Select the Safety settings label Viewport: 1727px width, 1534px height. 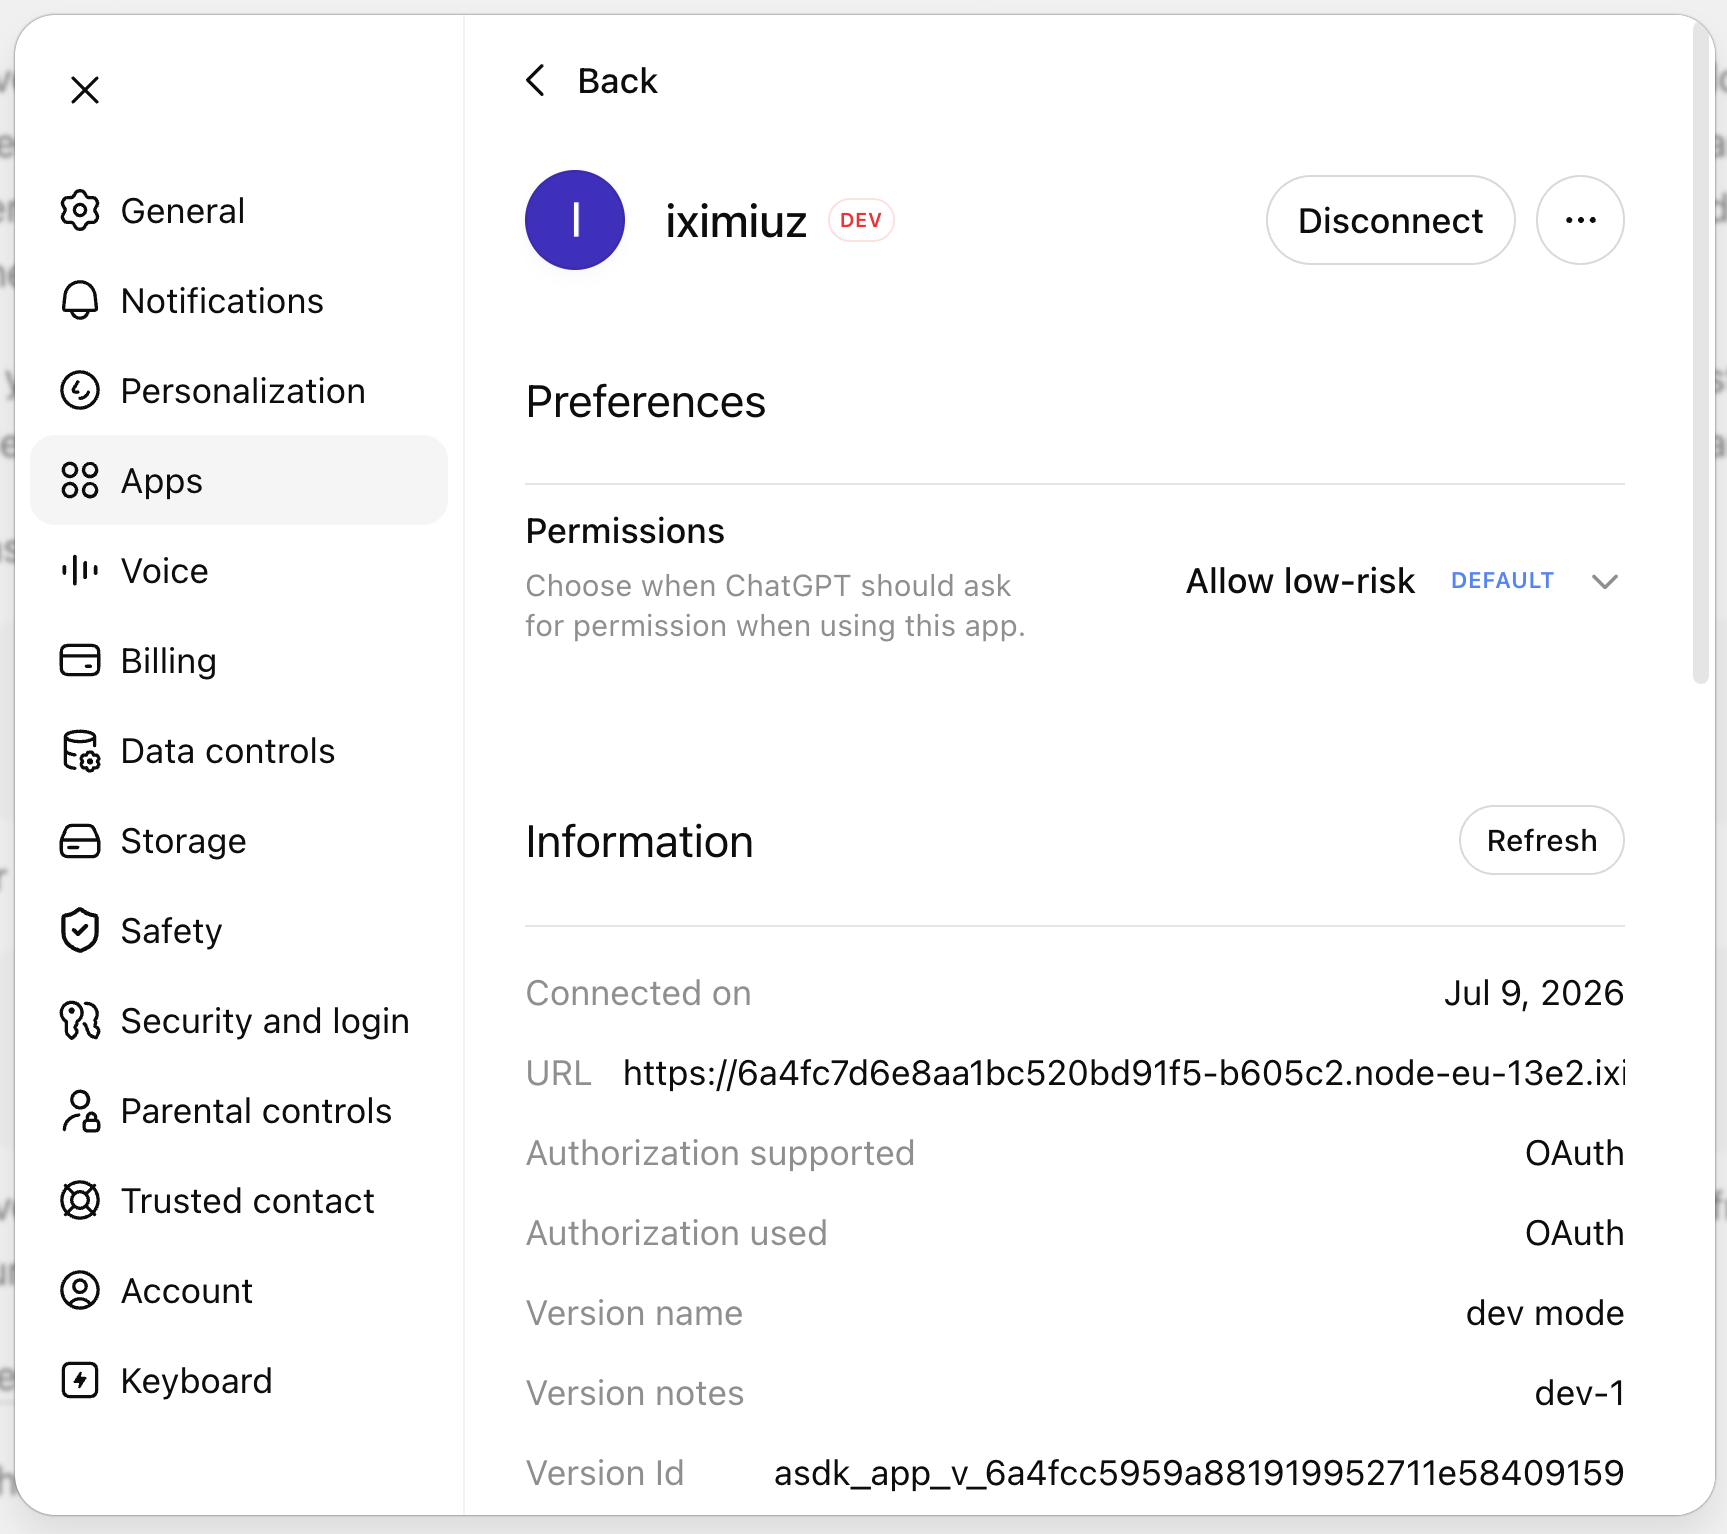pyautogui.click(x=172, y=931)
